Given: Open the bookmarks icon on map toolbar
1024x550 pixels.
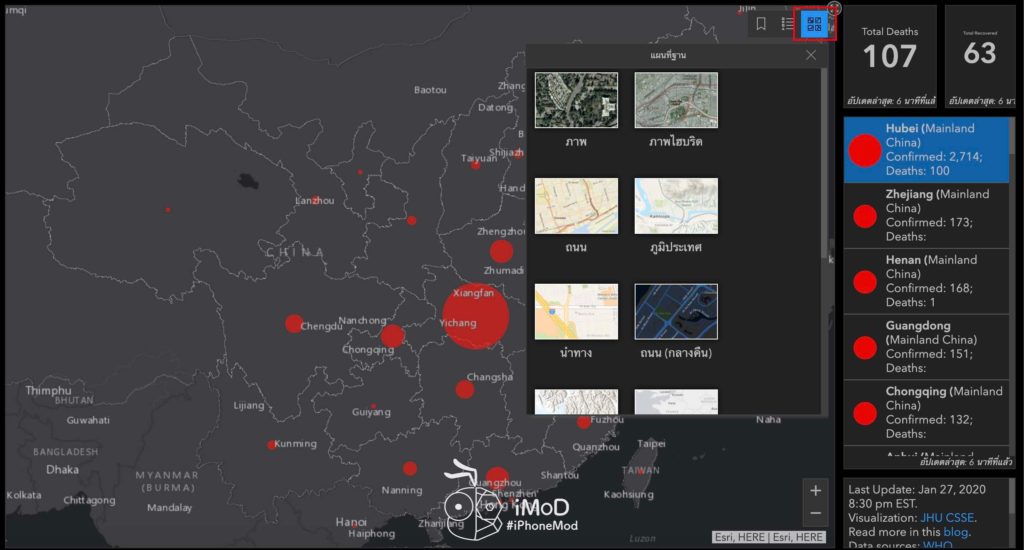Looking at the screenshot, I should (x=761, y=24).
